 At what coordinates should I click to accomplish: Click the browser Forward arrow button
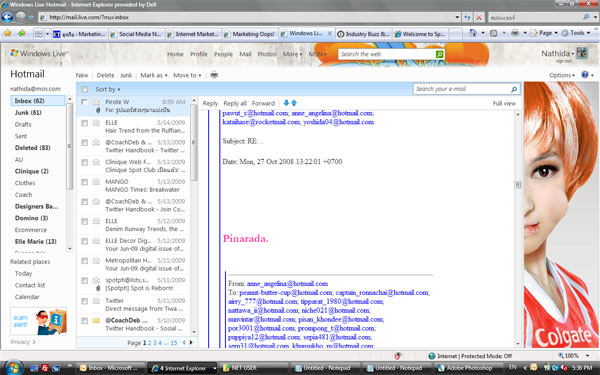(x=21, y=17)
